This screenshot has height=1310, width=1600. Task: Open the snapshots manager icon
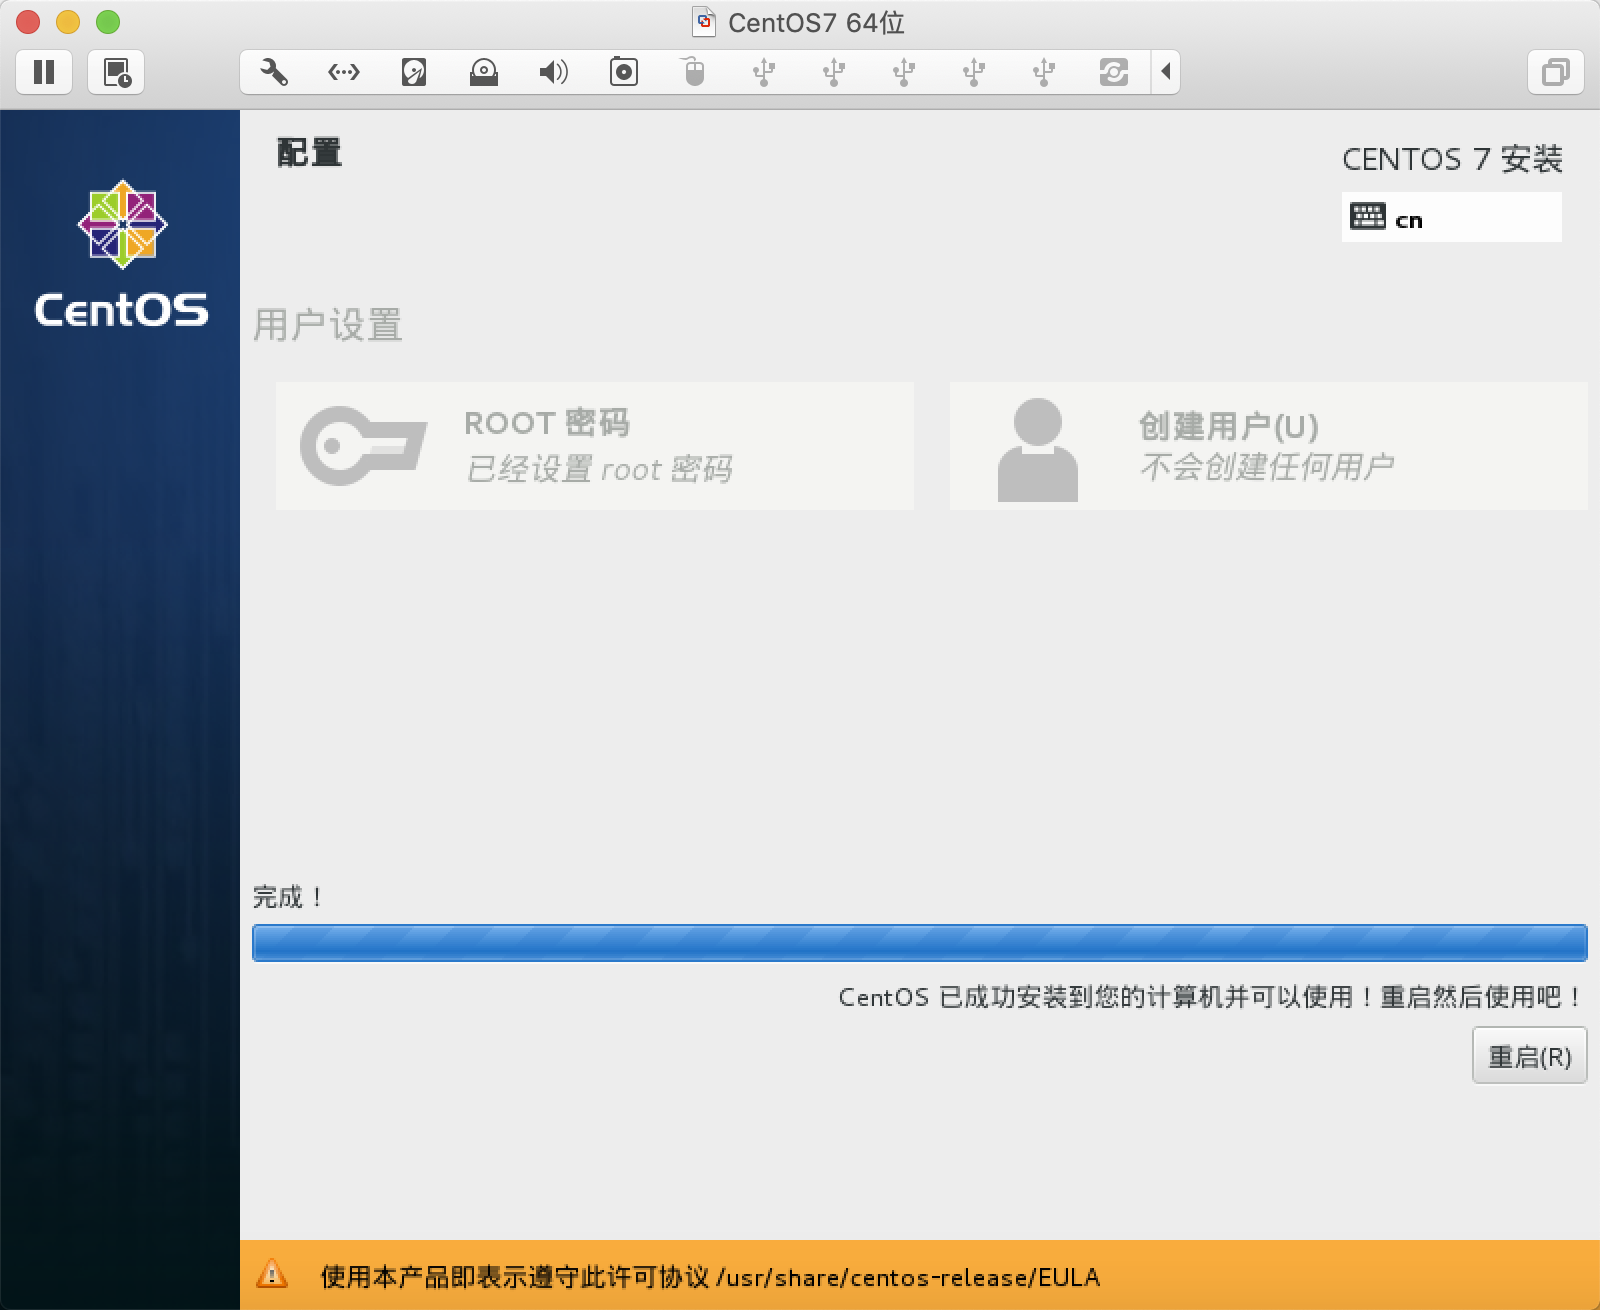pyautogui.click(x=116, y=72)
